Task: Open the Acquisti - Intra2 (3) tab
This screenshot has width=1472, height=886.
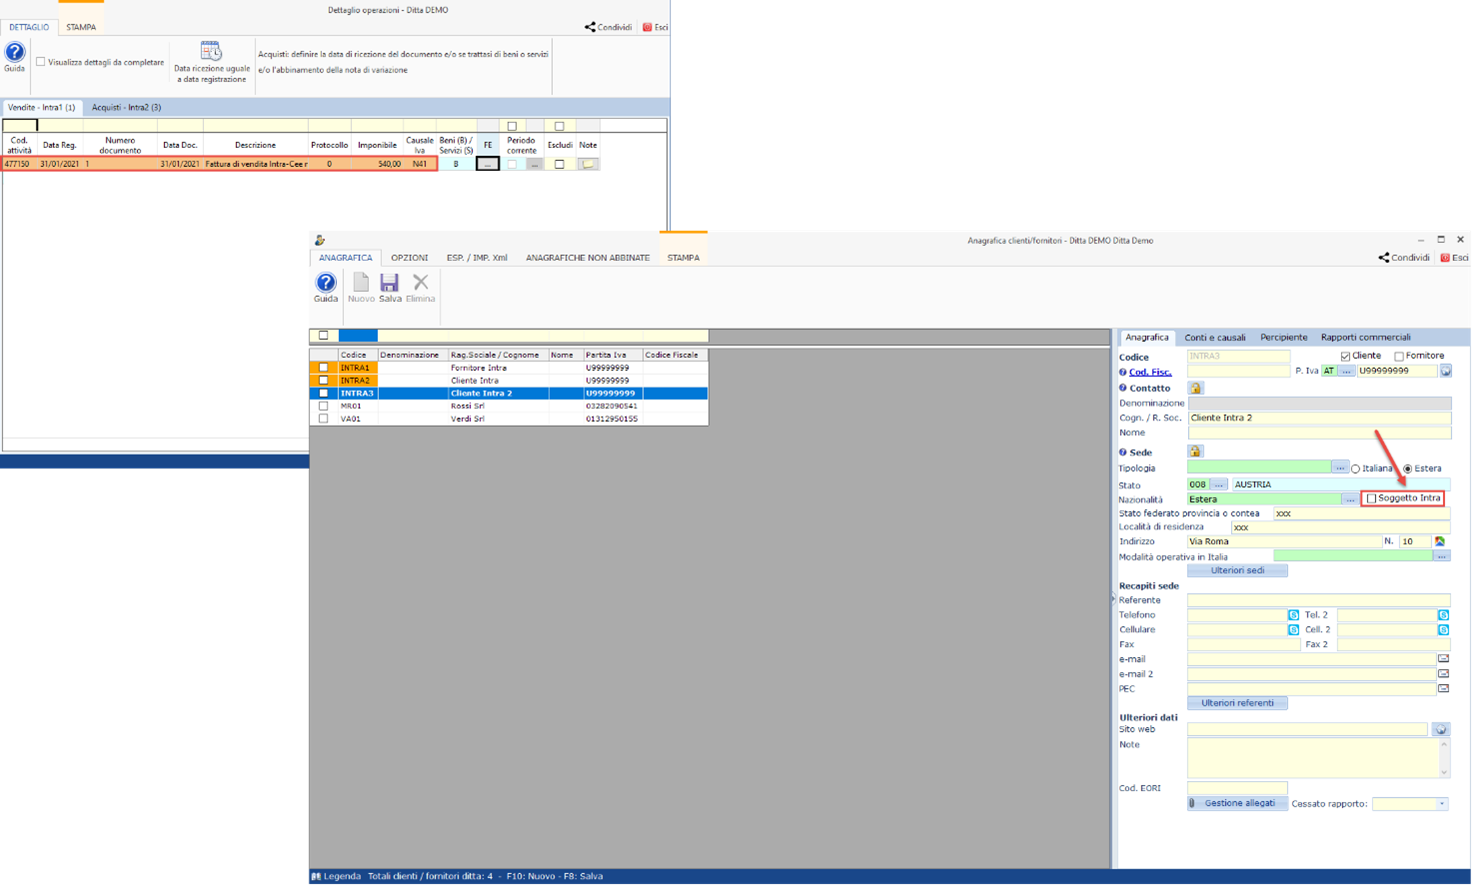Action: pos(126,107)
